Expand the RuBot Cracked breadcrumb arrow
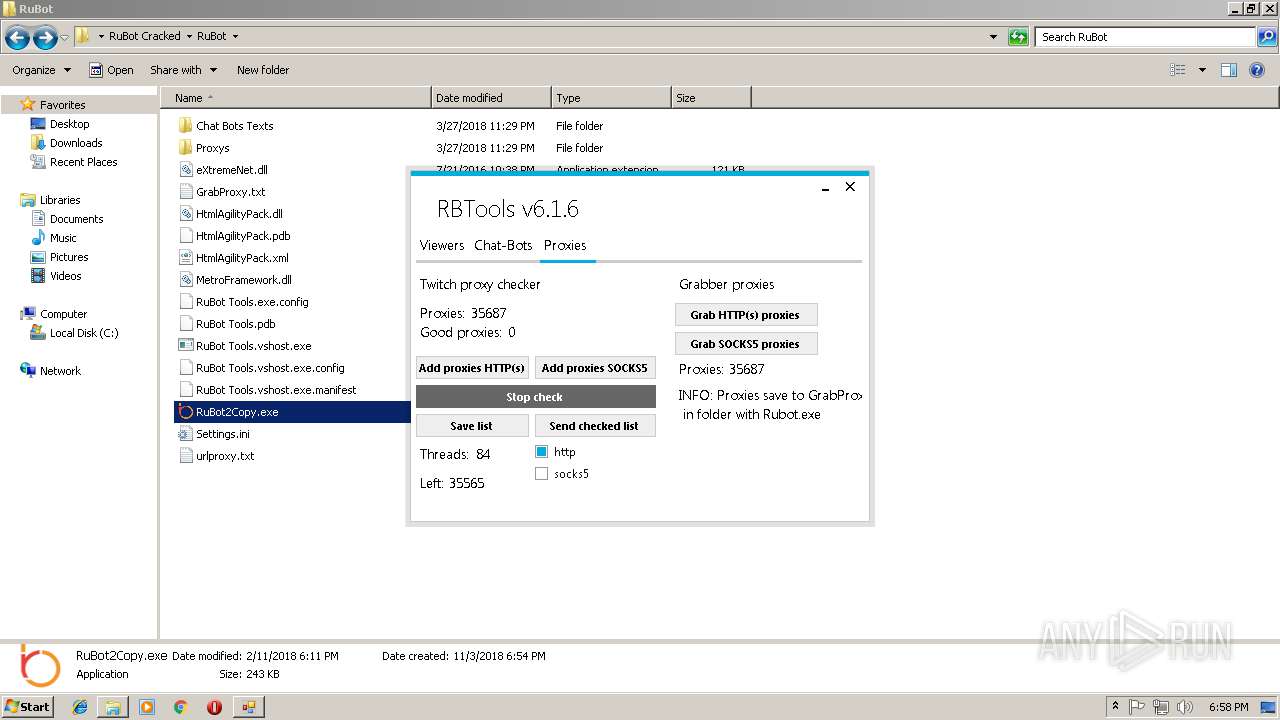 click(188, 36)
